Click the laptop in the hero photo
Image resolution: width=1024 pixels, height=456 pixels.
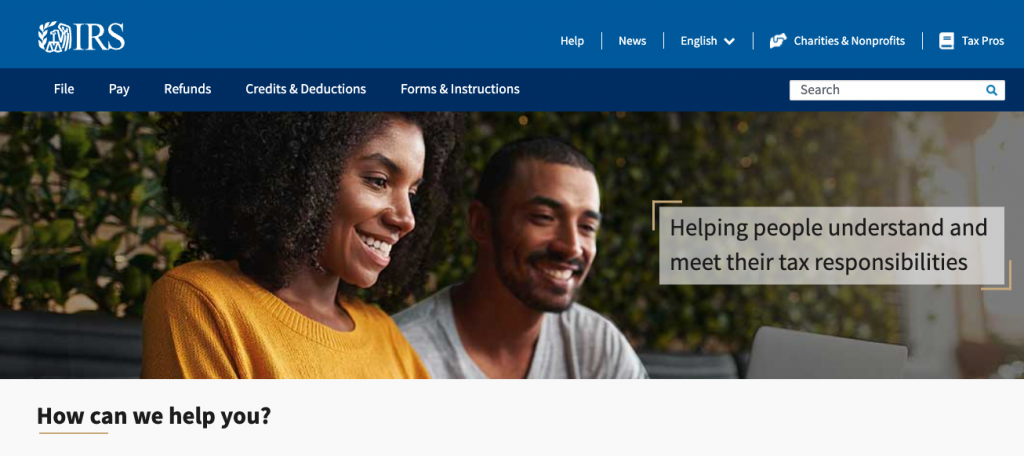click(x=826, y=353)
